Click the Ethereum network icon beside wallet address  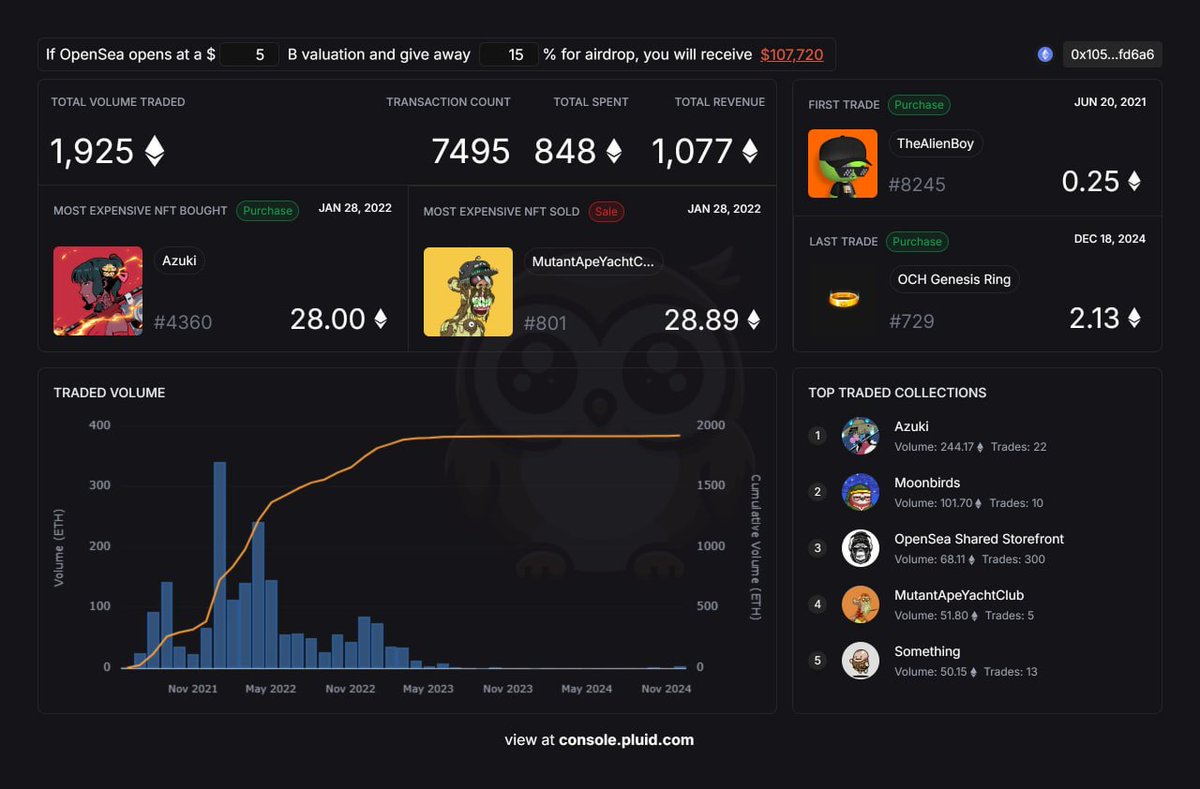[1045, 54]
